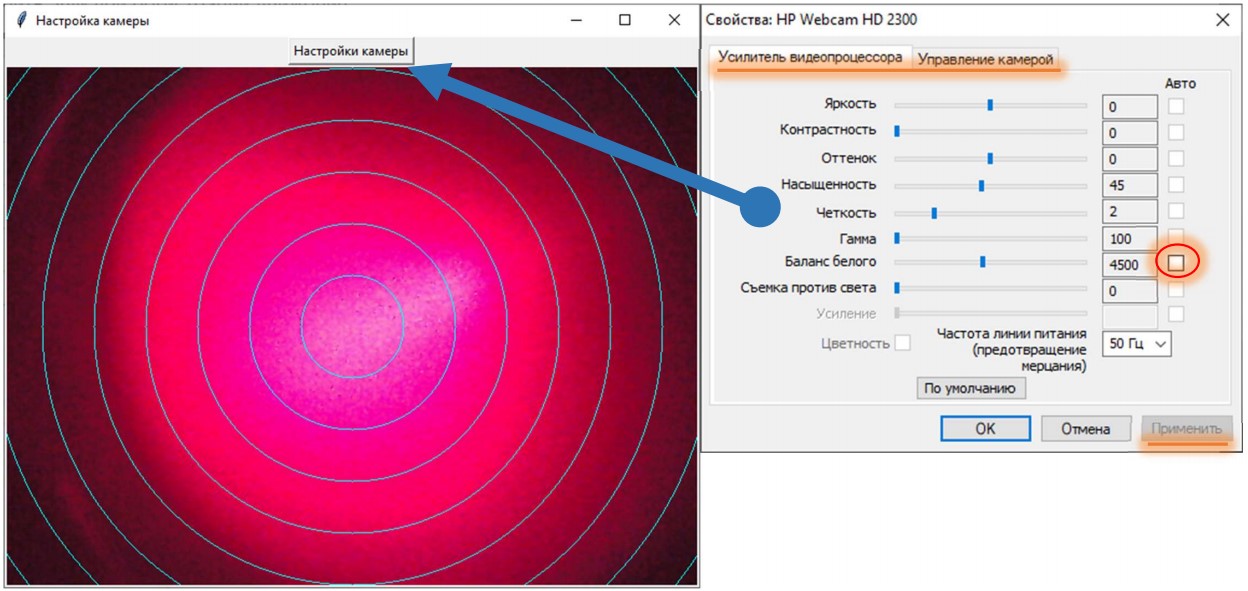Click the feather icon in Настройка камеры title bar
This screenshot has height=591, width=1248.
[x=20, y=20]
